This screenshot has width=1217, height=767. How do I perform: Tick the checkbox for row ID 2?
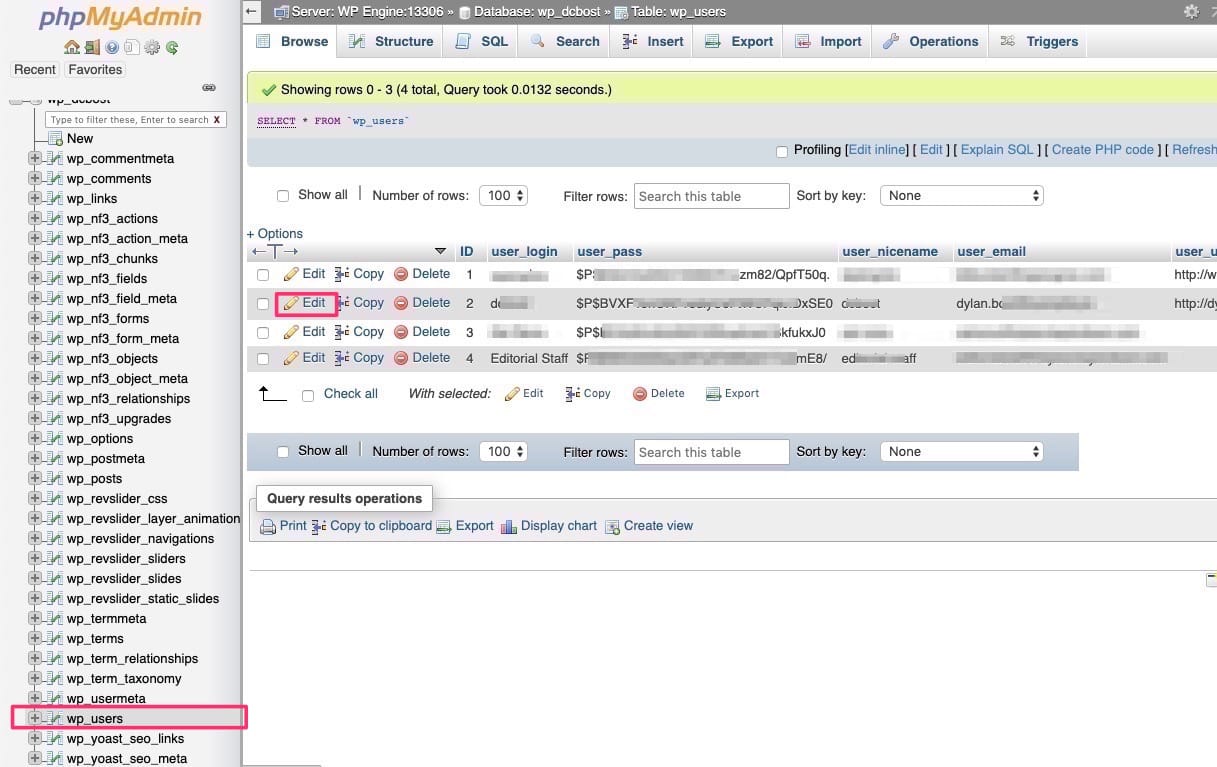263,303
